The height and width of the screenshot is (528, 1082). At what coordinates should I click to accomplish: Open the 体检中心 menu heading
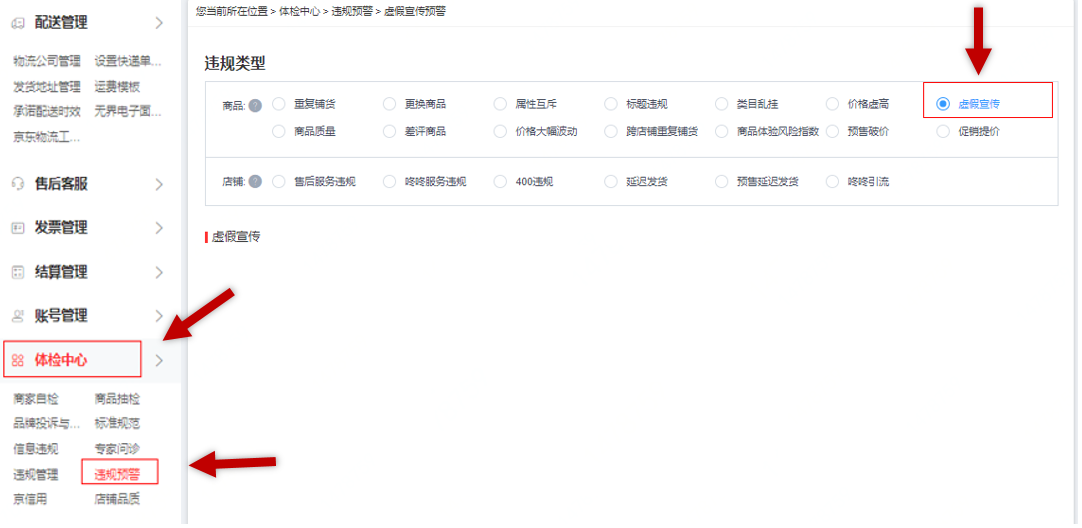(x=61, y=360)
